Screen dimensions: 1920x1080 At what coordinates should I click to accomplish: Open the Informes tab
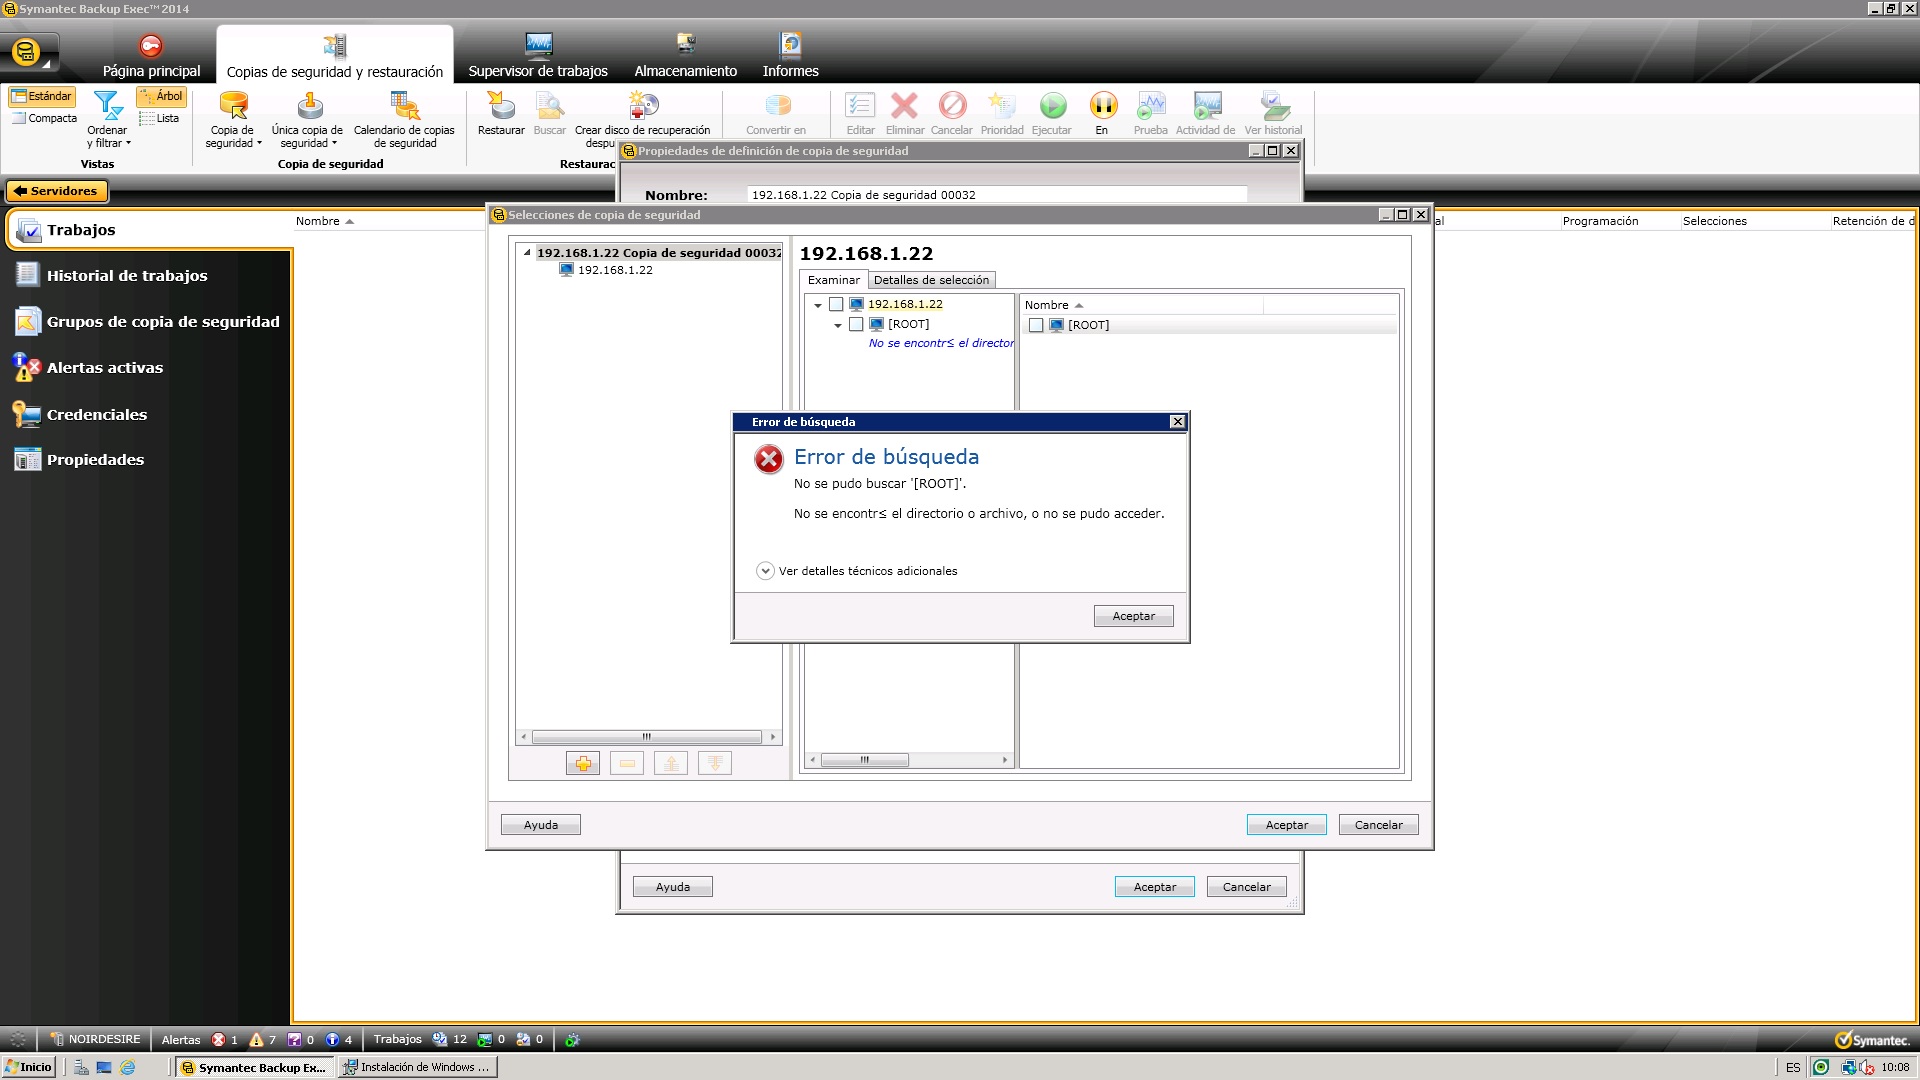[790, 56]
